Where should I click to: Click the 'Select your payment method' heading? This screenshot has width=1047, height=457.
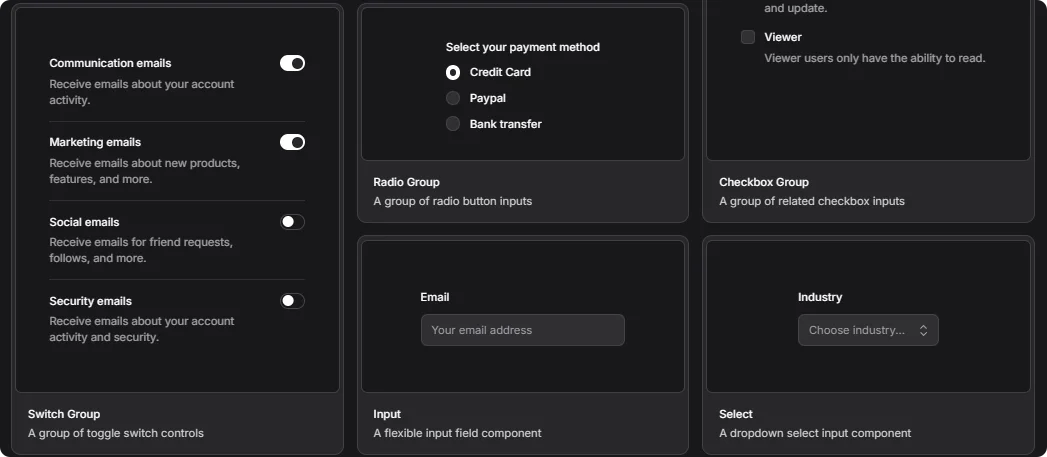pos(523,47)
